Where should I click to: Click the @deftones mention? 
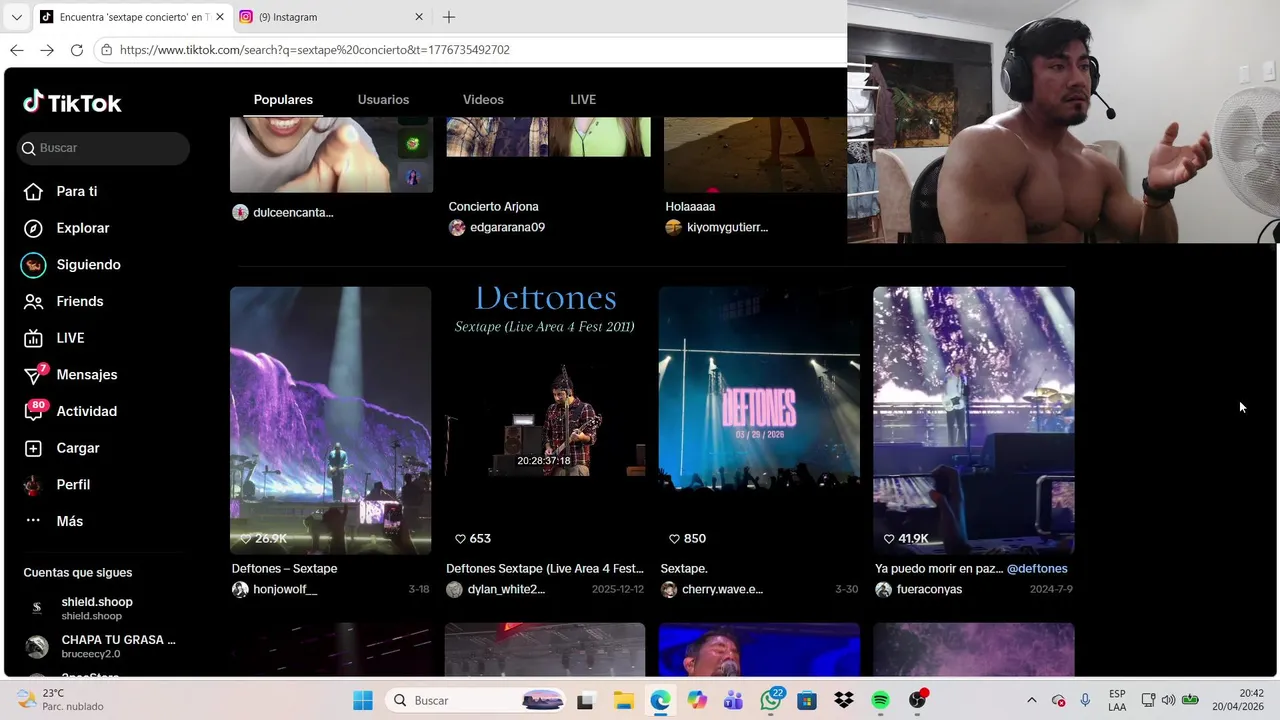tap(1037, 569)
